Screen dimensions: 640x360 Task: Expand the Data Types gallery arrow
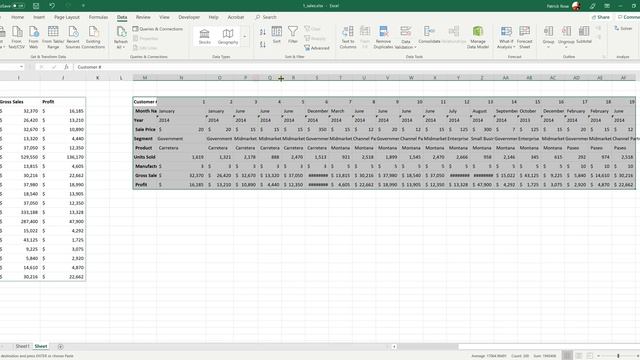[245, 37]
